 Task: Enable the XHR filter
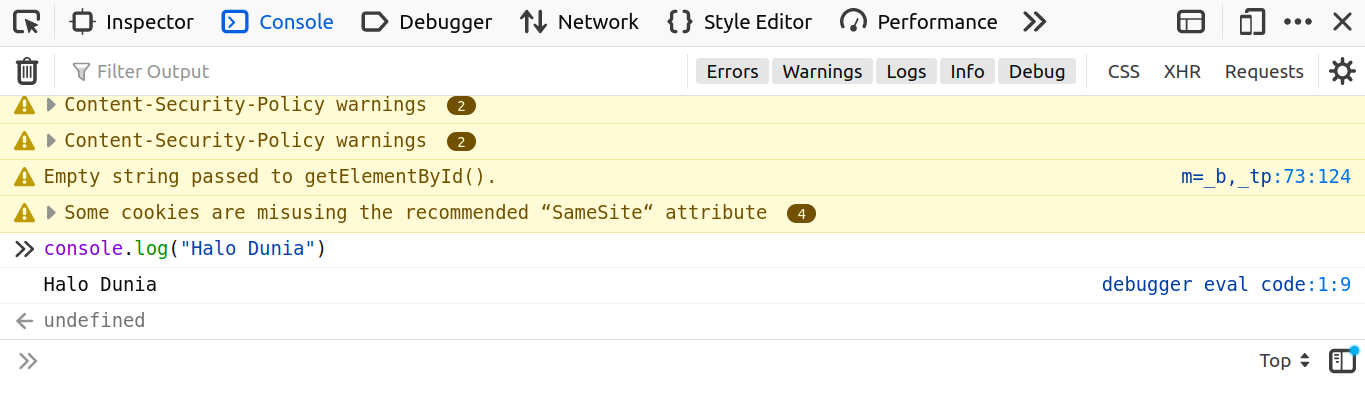pyautogui.click(x=1182, y=71)
